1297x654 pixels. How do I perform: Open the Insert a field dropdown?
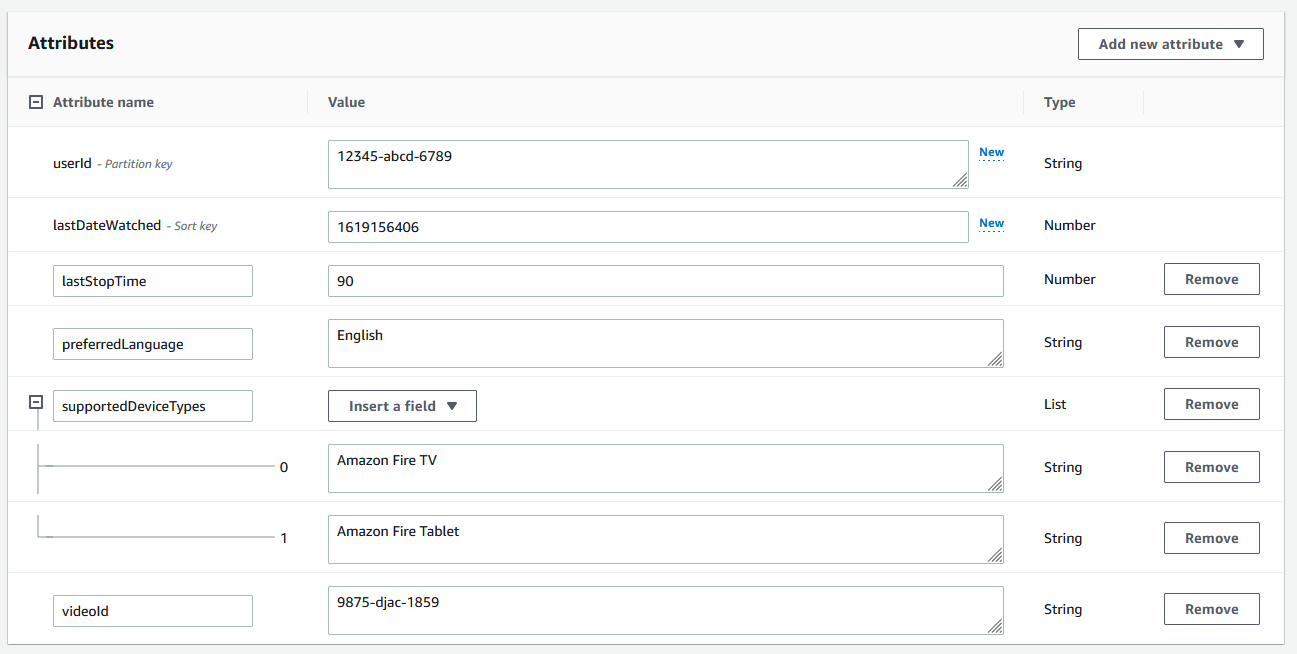pyautogui.click(x=402, y=406)
